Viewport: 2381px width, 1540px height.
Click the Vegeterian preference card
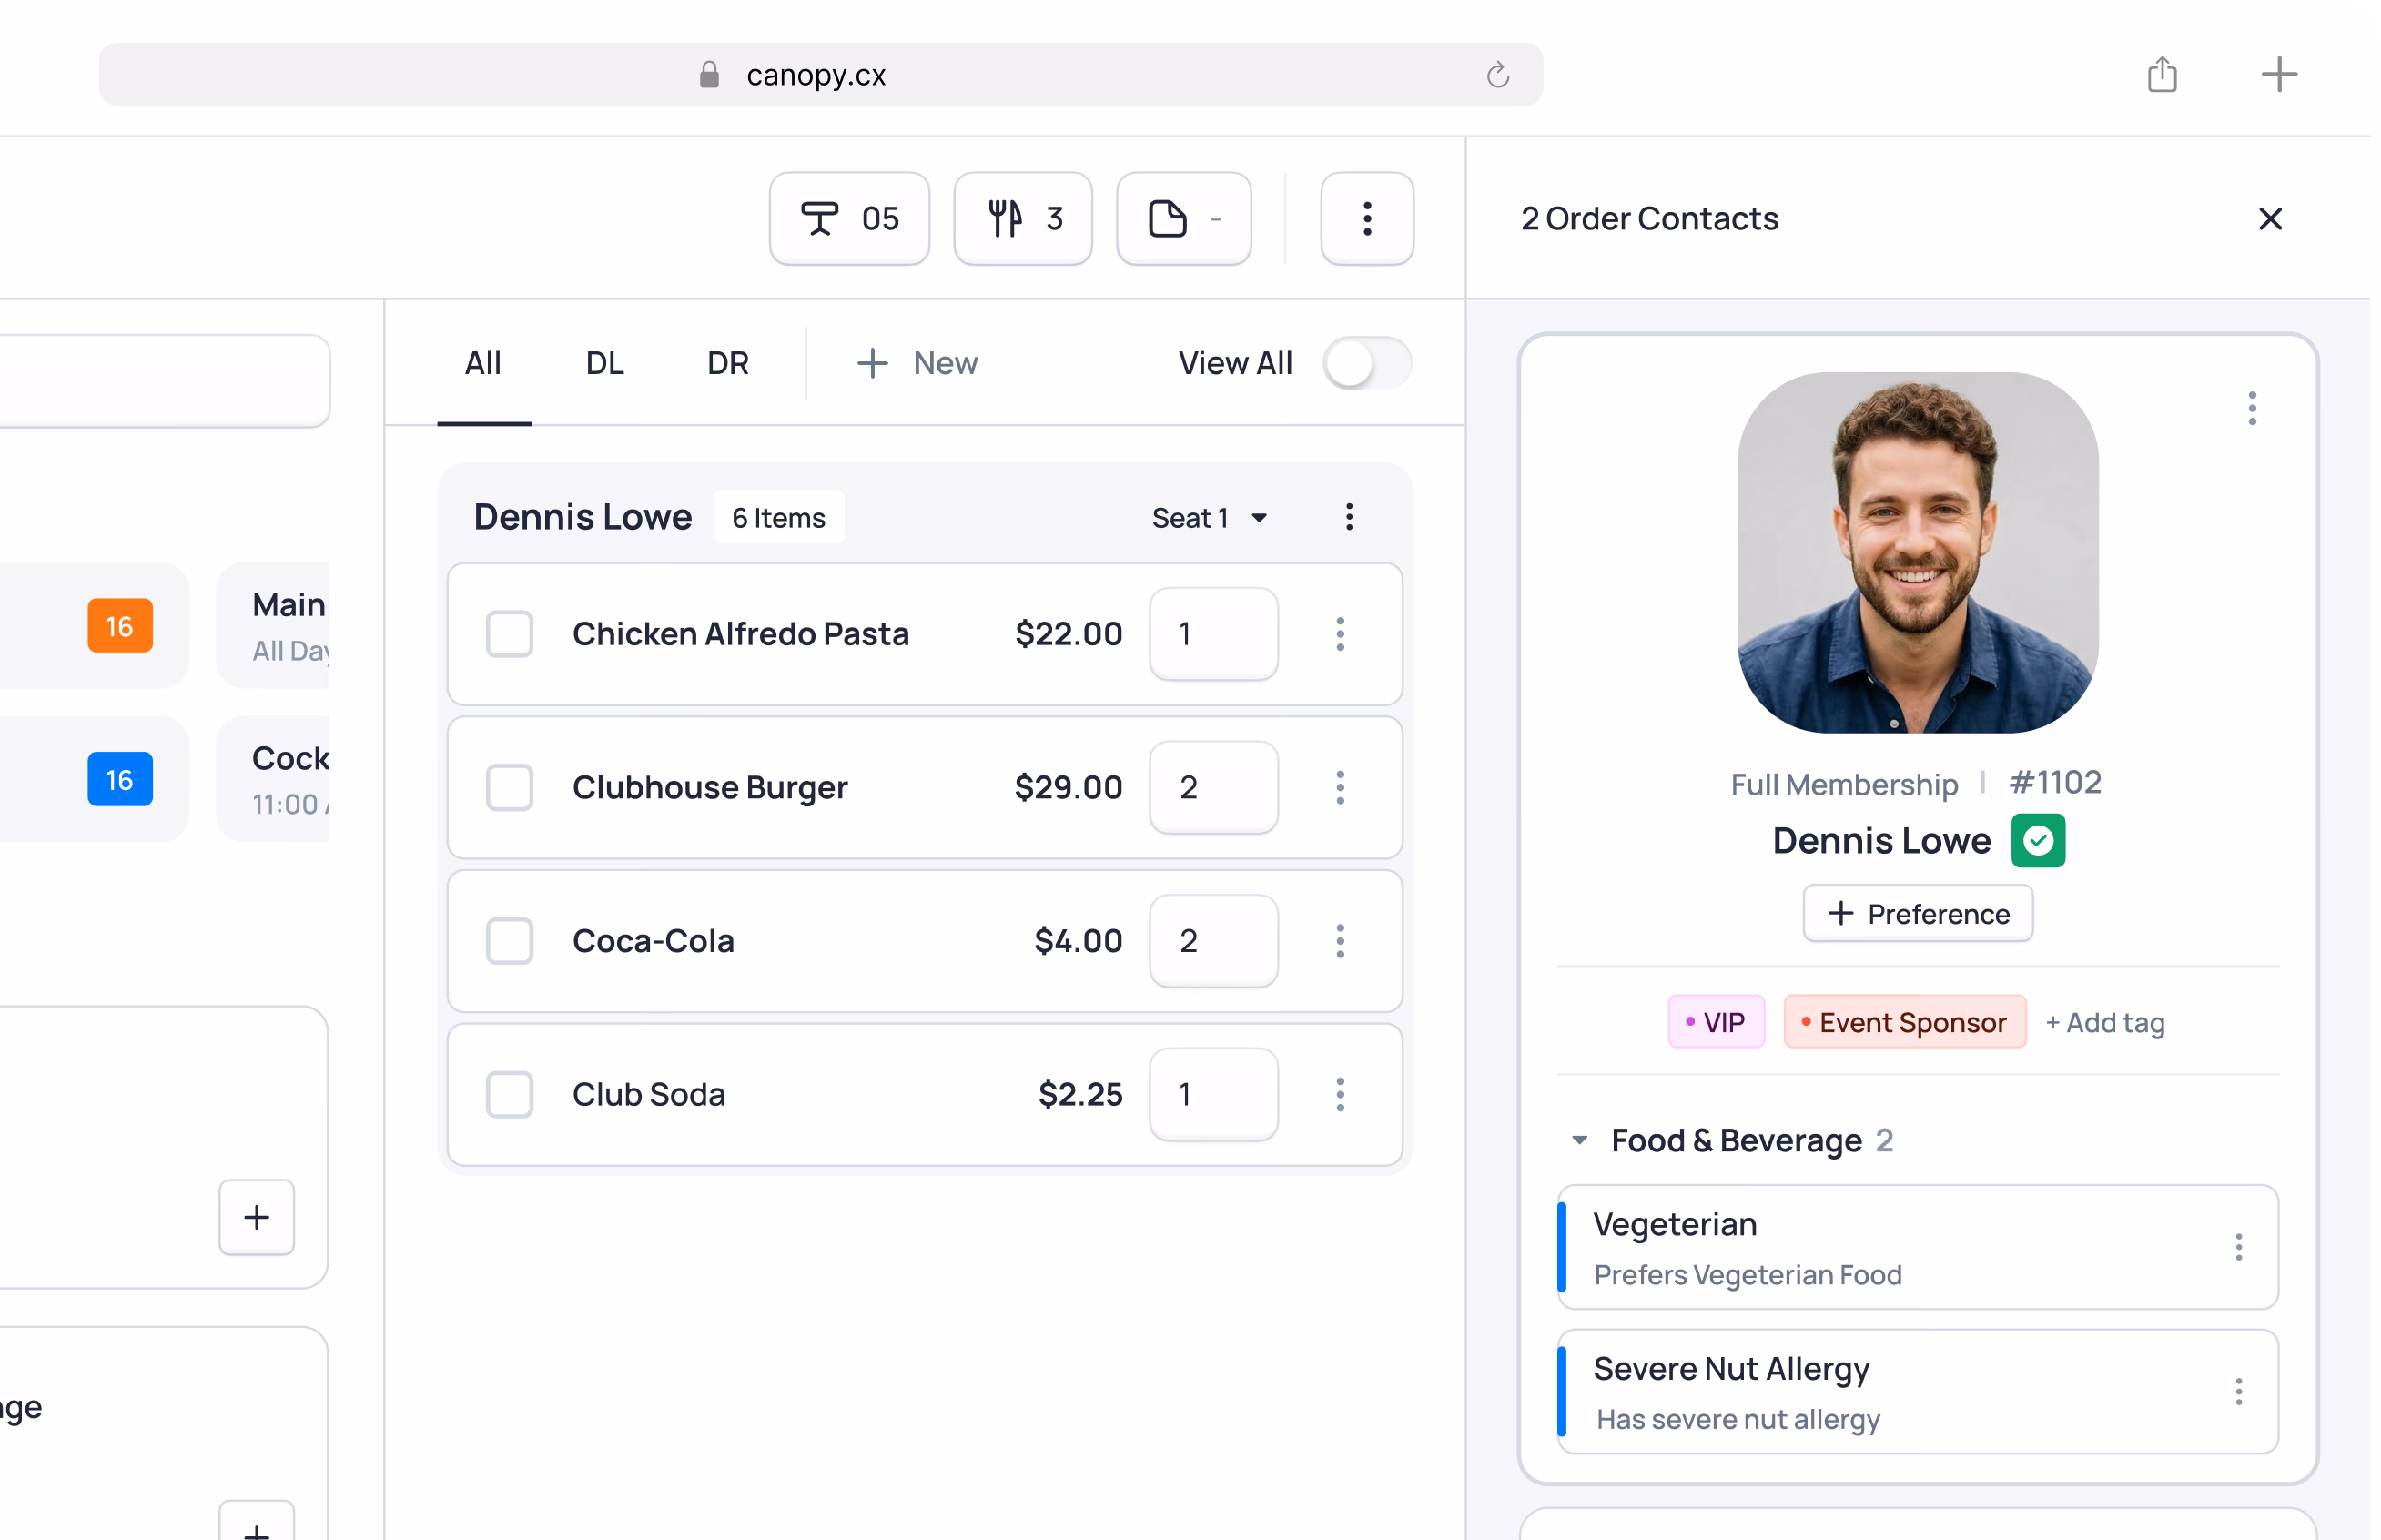[1918, 1248]
